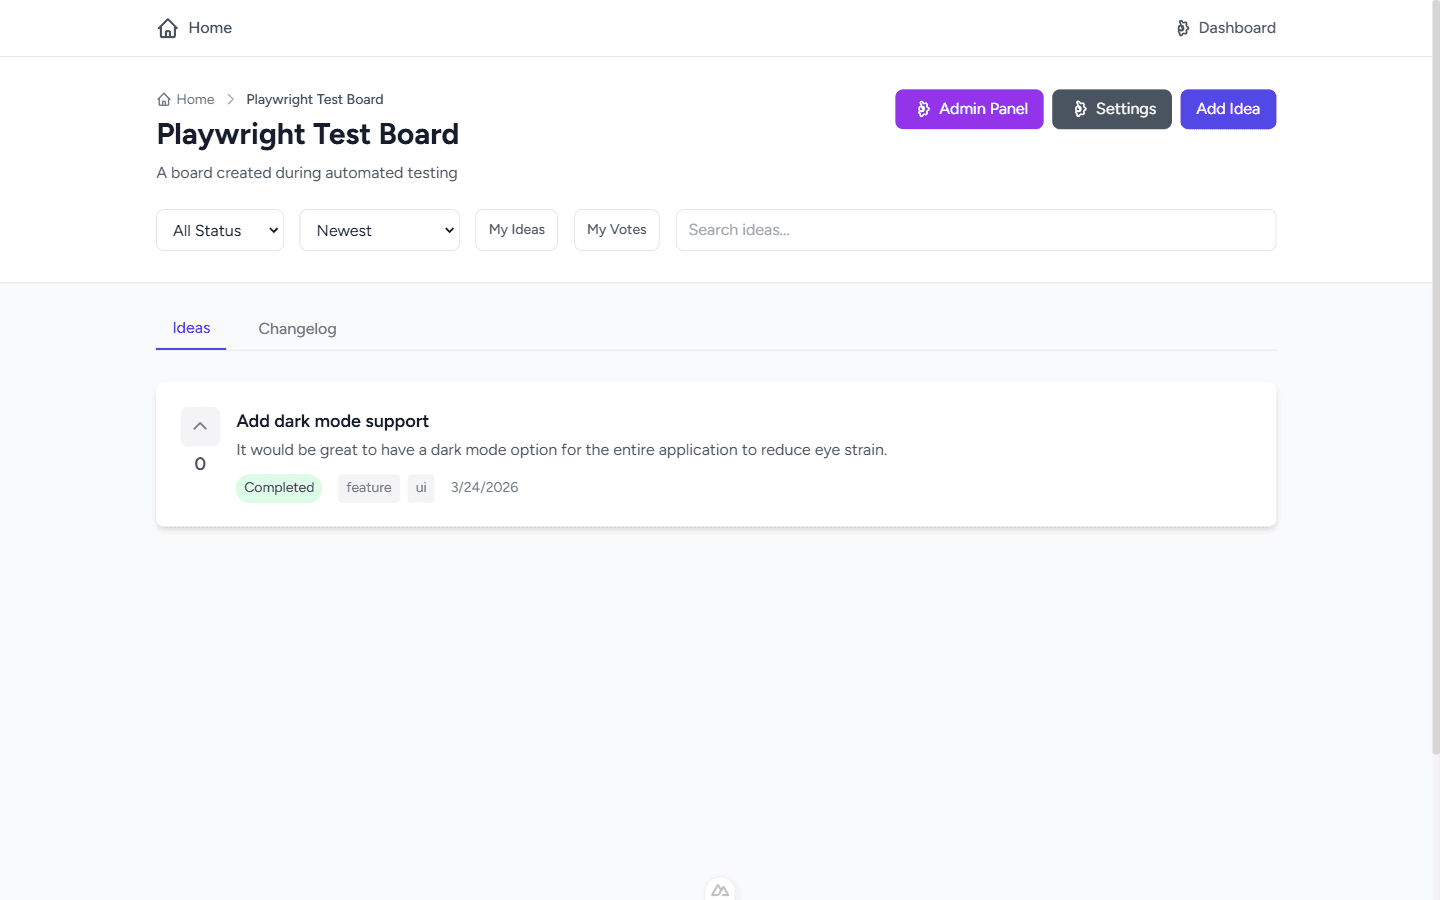
Task: Click the board description about automated testing
Action: coord(307,173)
